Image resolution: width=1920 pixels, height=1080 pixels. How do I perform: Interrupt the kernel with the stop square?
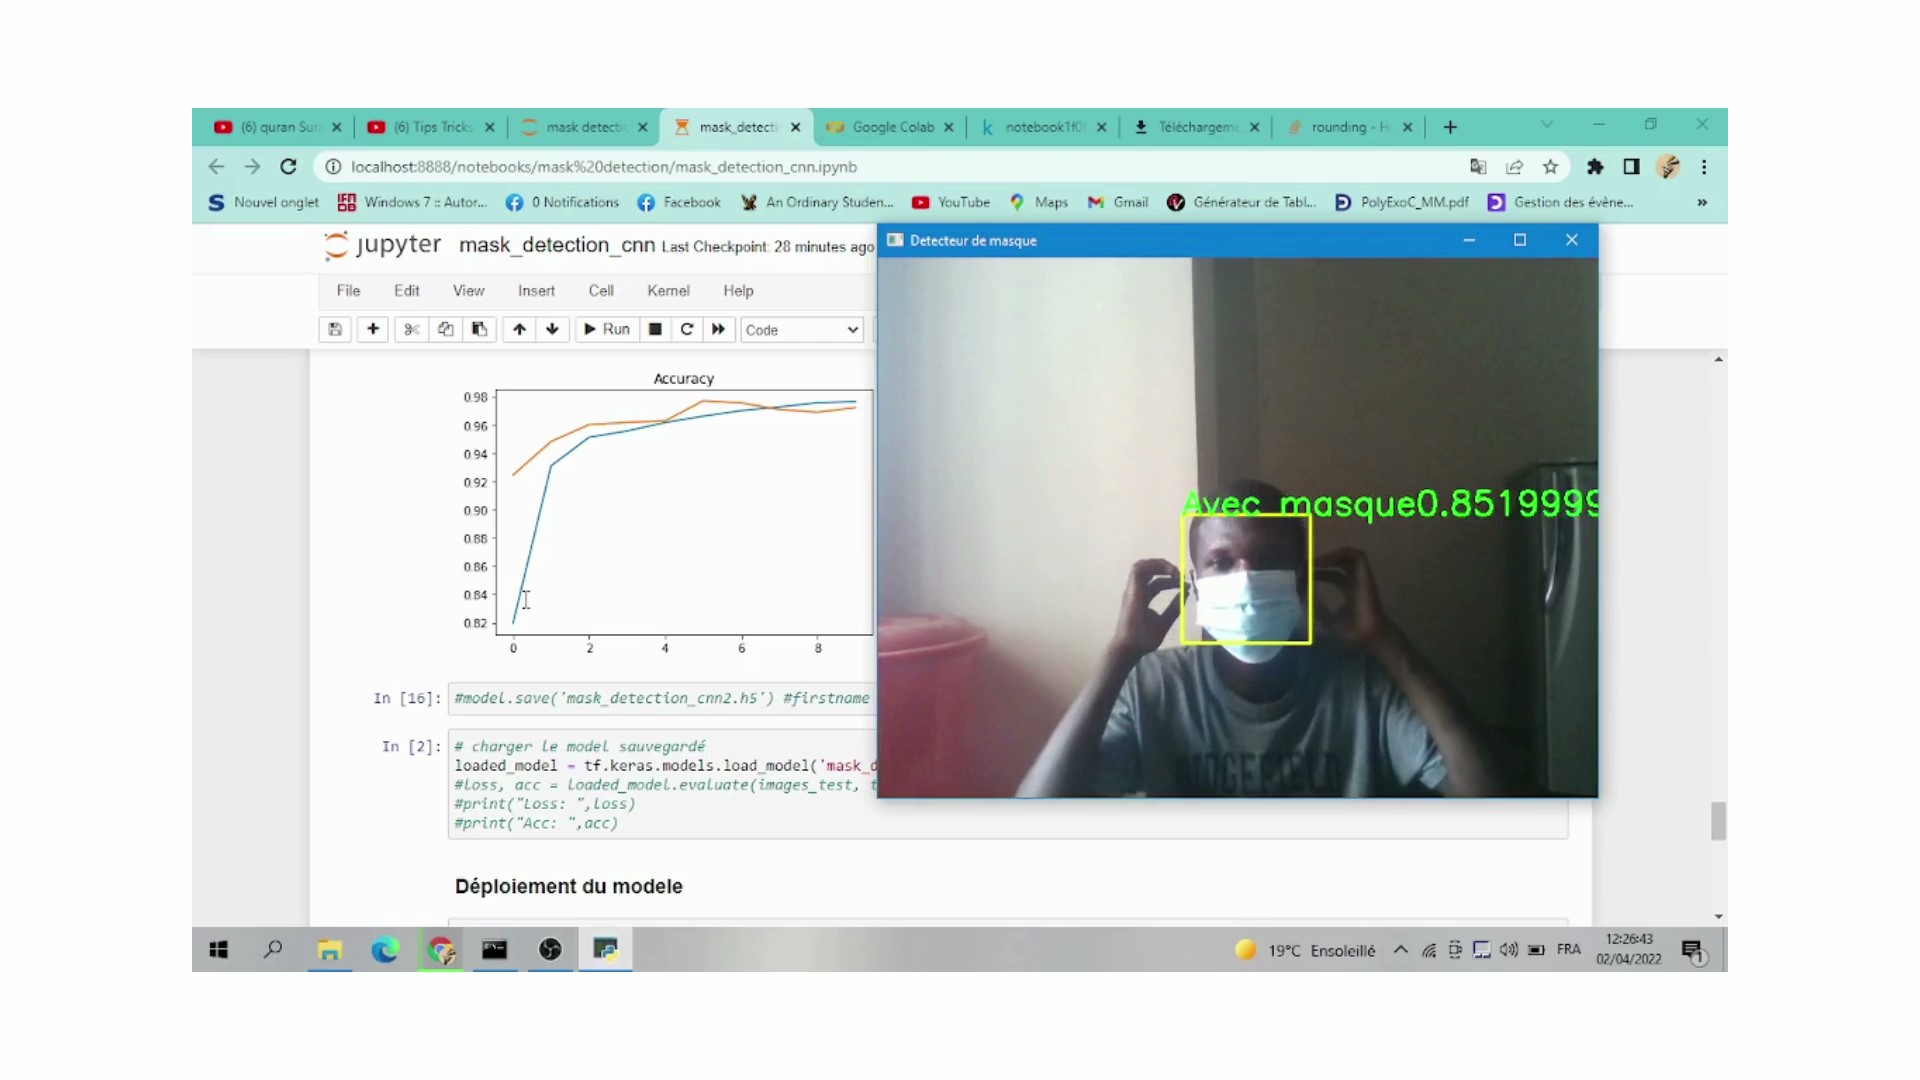655,329
